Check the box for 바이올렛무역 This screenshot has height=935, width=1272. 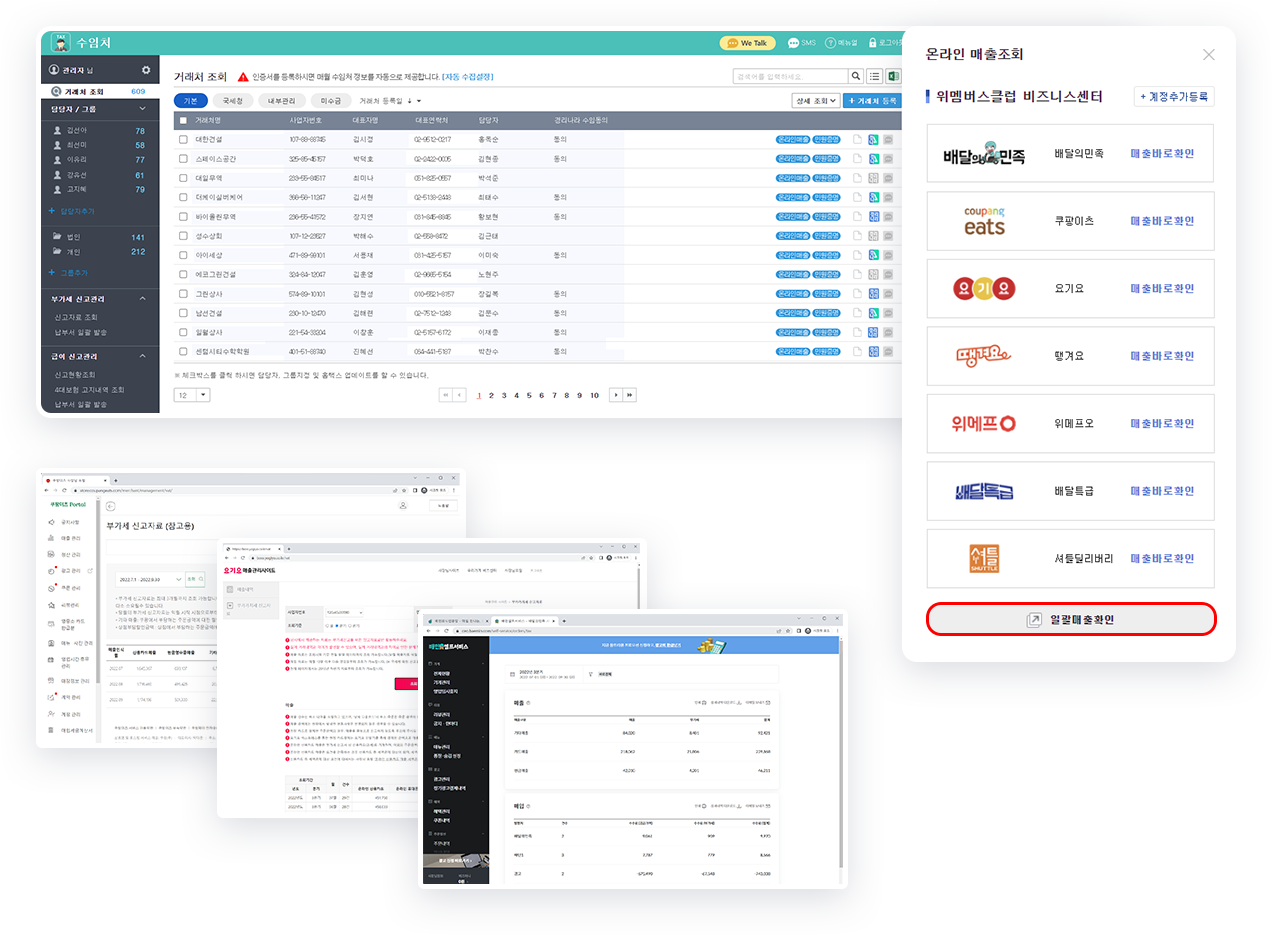[183, 217]
